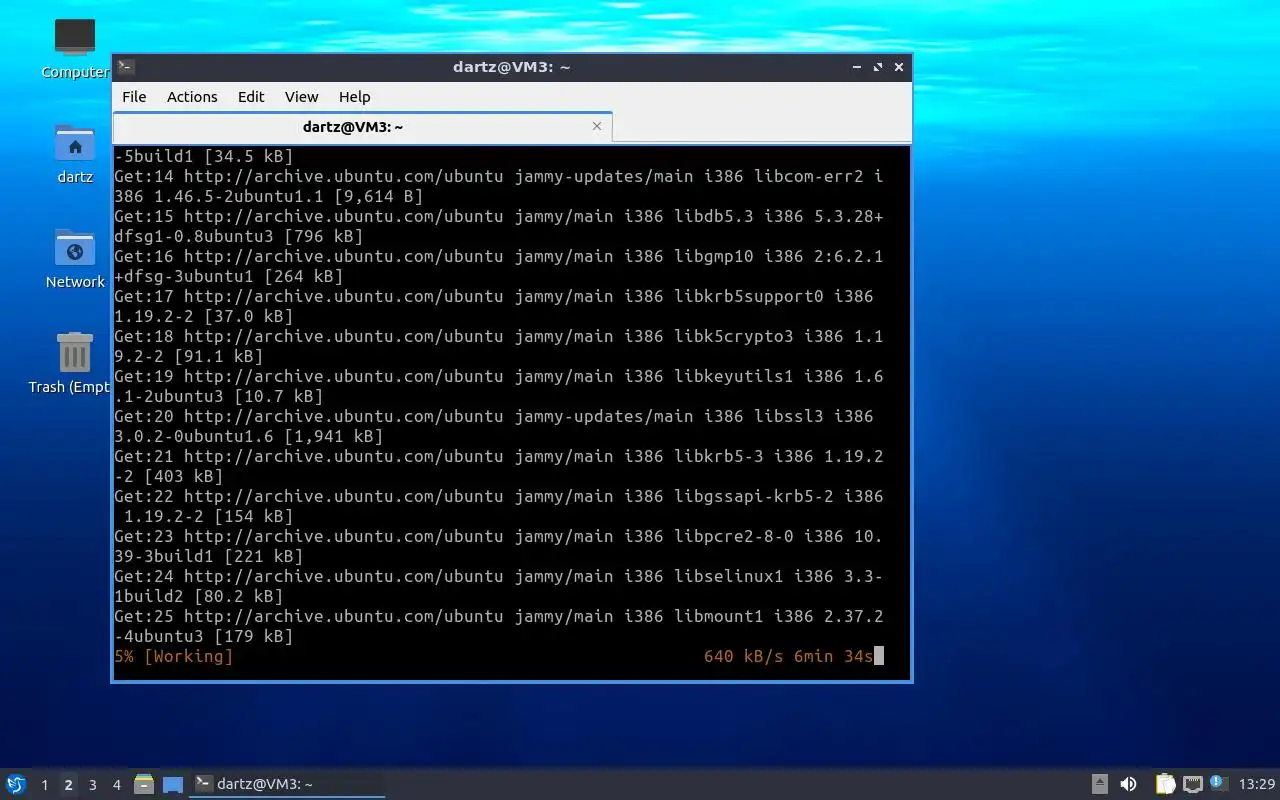Click the terminal window title bar text

pyautogui.click(x=511, y=67)
